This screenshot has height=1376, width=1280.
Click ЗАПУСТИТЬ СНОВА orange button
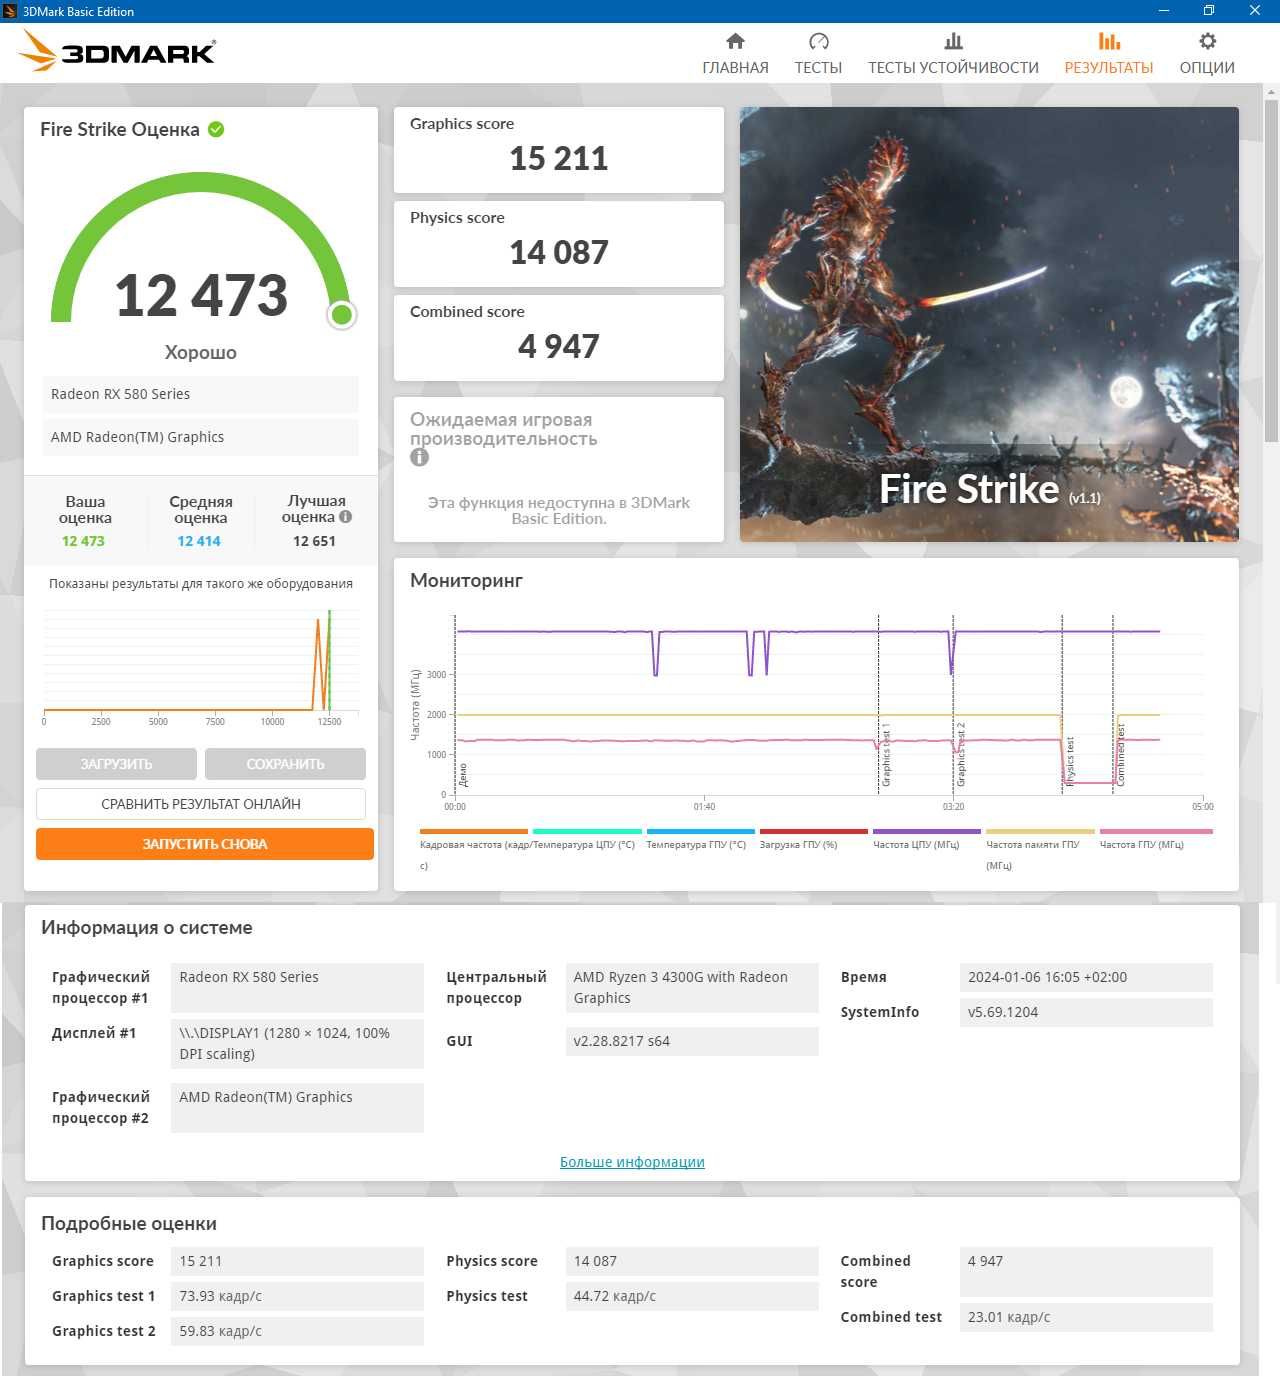click(x=205, y=844)
